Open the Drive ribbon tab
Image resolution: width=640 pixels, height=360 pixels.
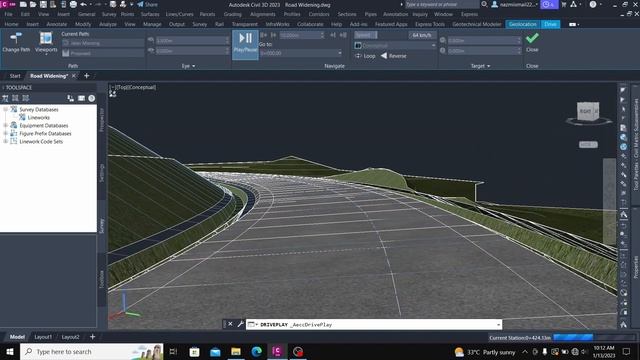[x=550, y=24]
